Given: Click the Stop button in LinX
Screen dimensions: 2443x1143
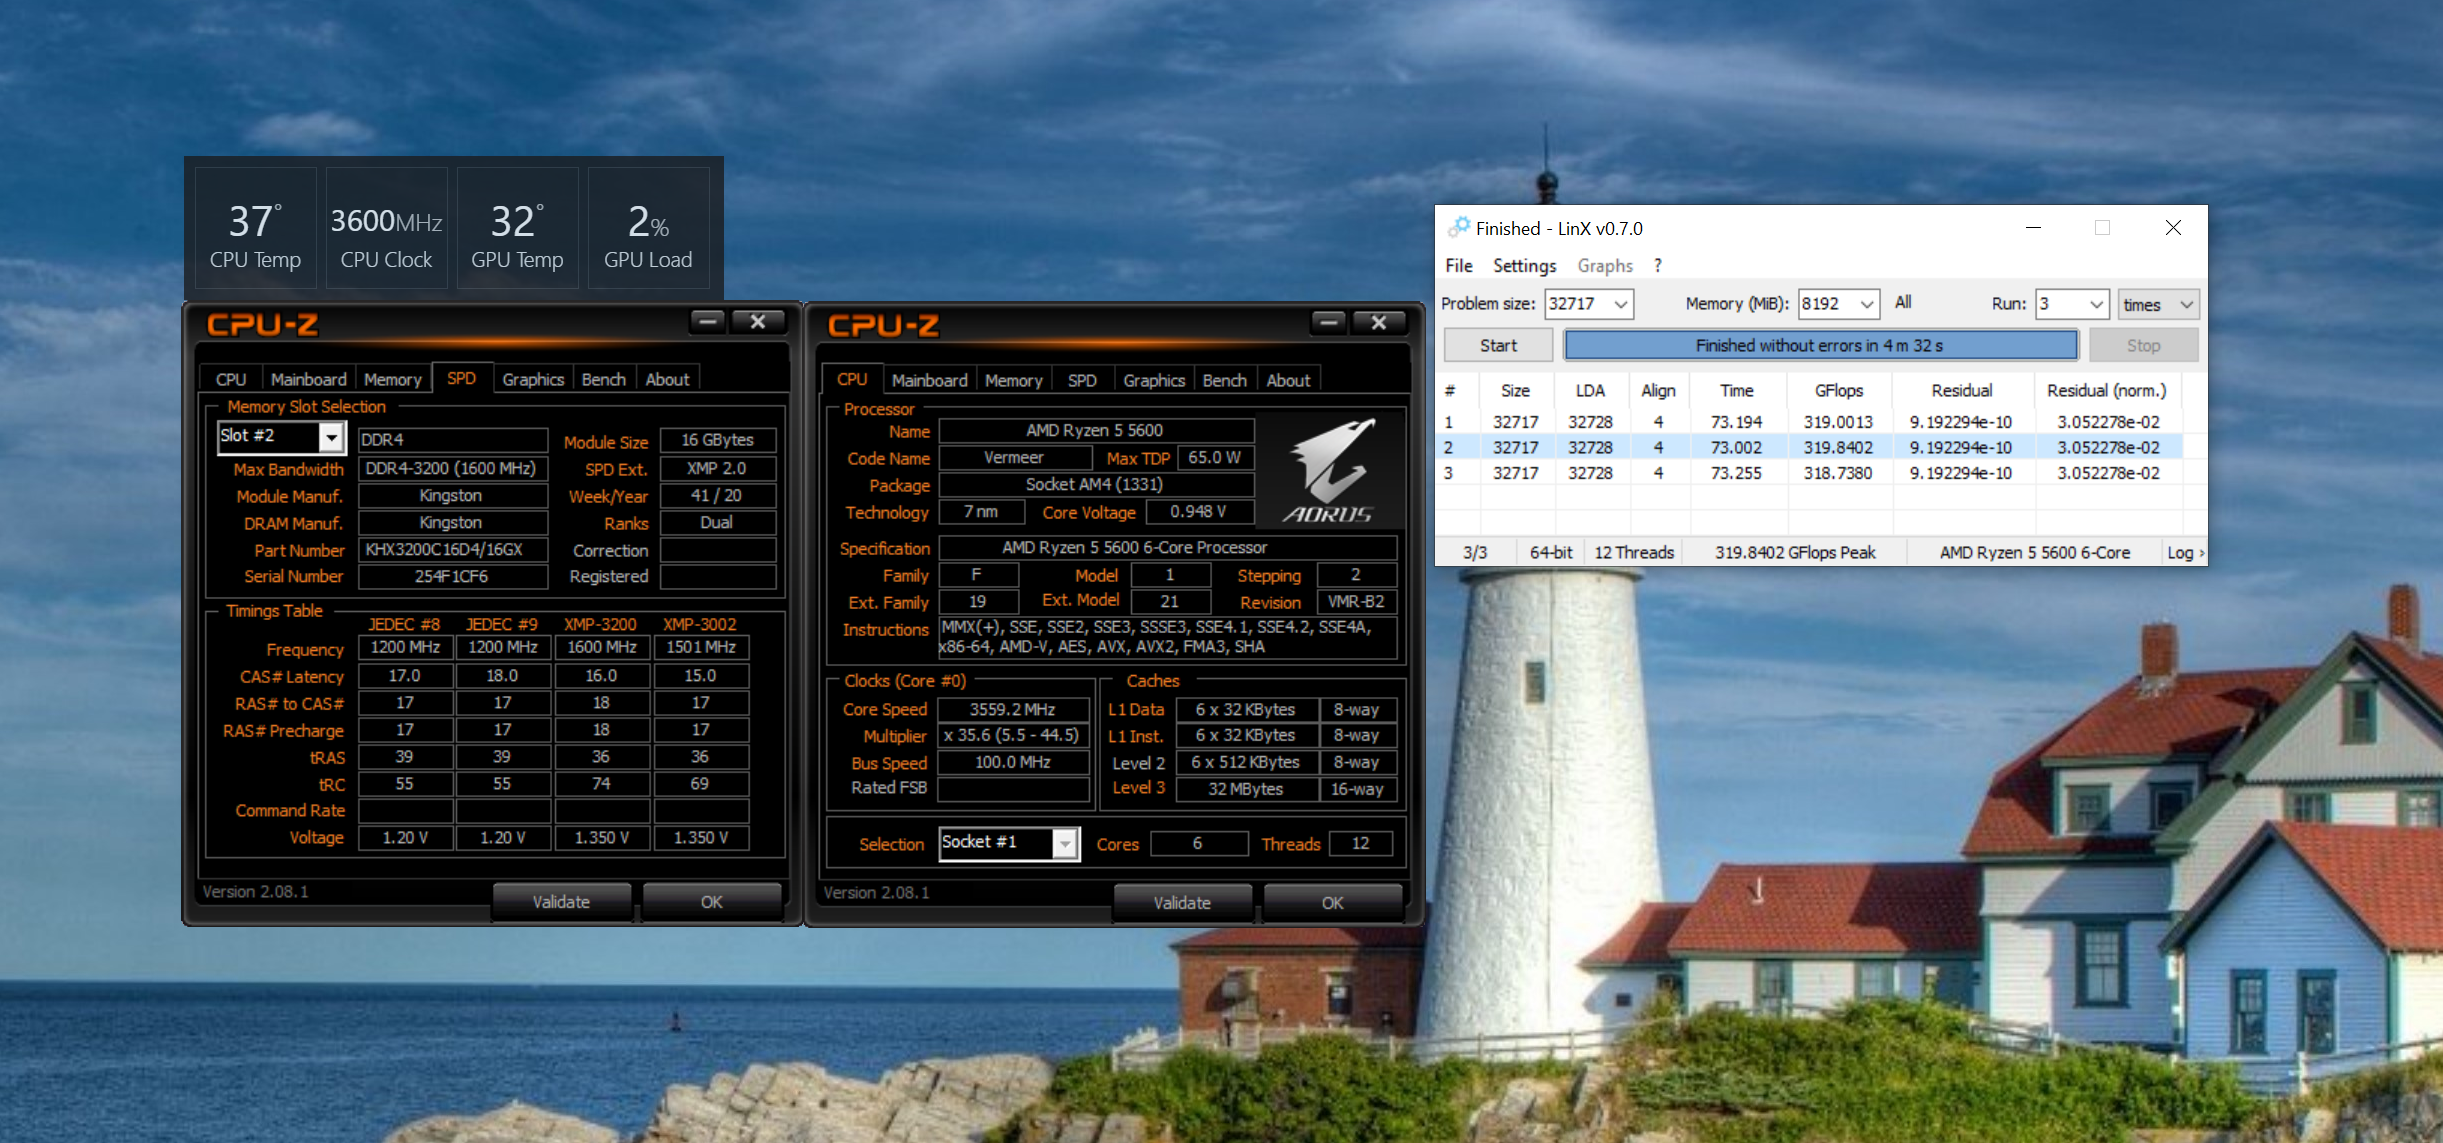Looking at the screenshot, I should [2143, 345].
